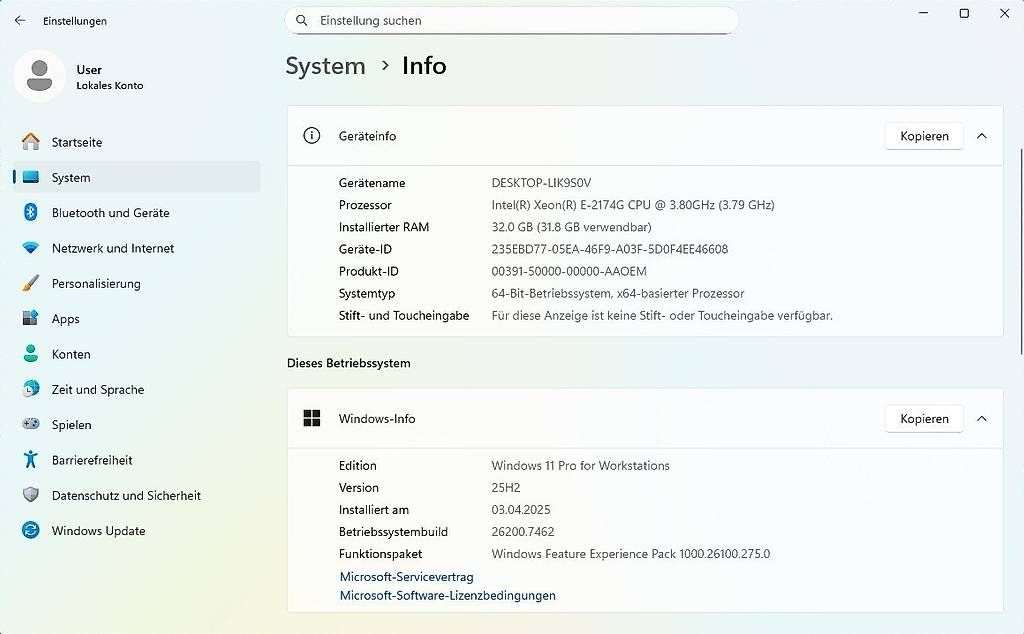The image size is (1024, 634).
Task: Select Netzwerk und Internet in sidebar
Action: point(113,248)
